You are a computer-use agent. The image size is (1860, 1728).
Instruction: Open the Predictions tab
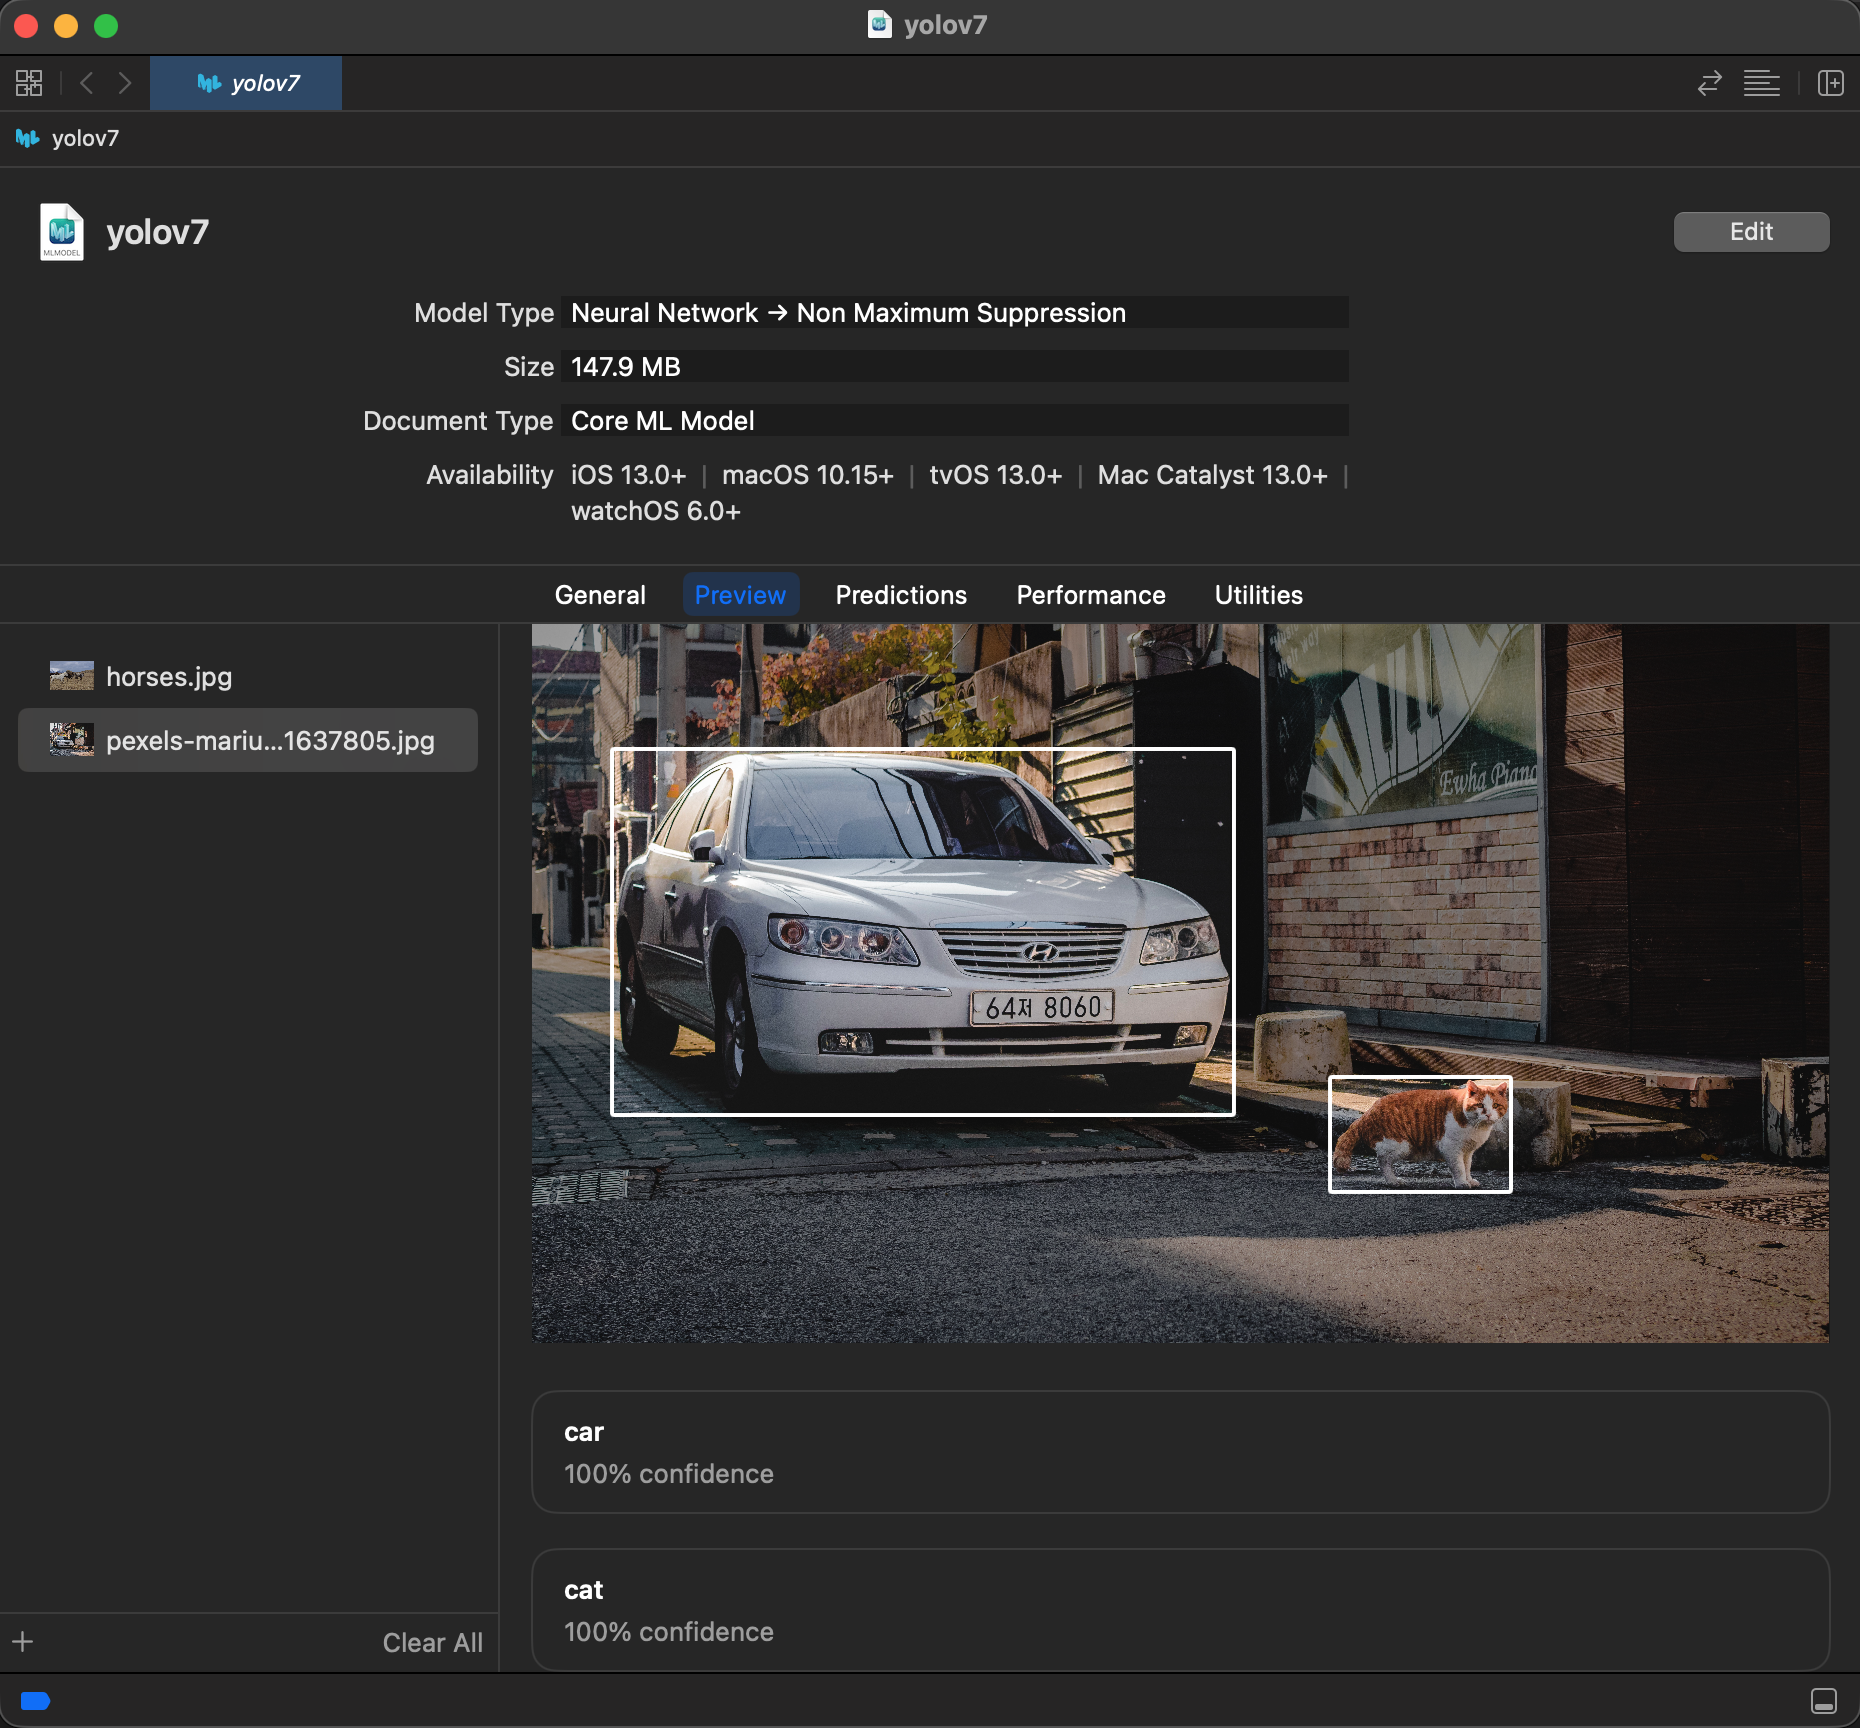pos(901,595)
